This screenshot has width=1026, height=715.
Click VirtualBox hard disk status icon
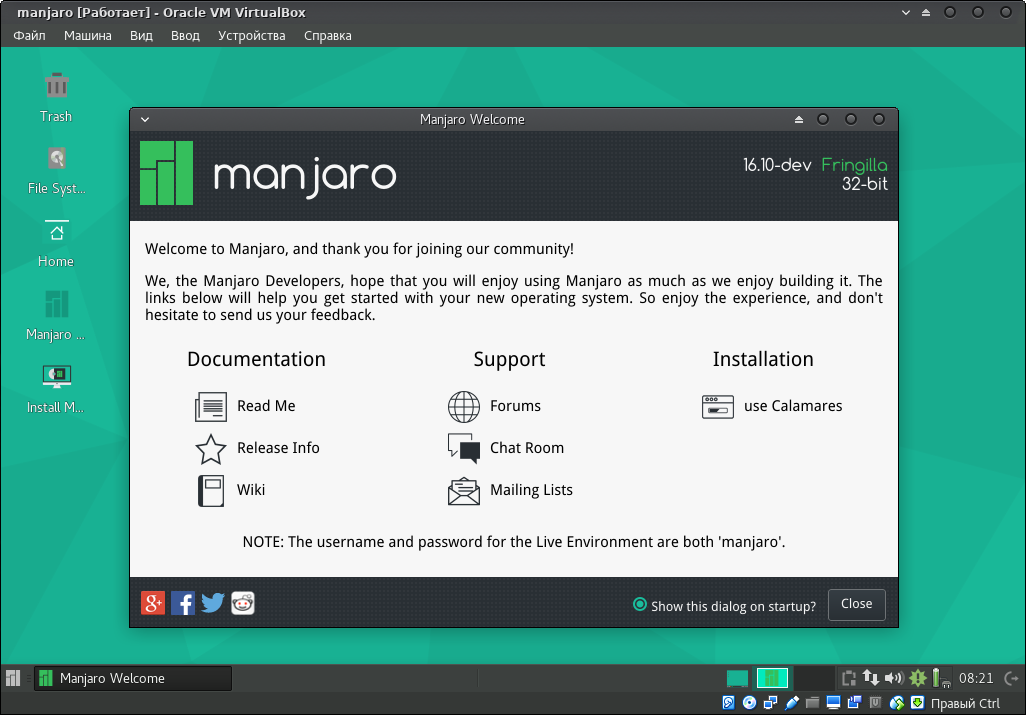pos(728,703)
